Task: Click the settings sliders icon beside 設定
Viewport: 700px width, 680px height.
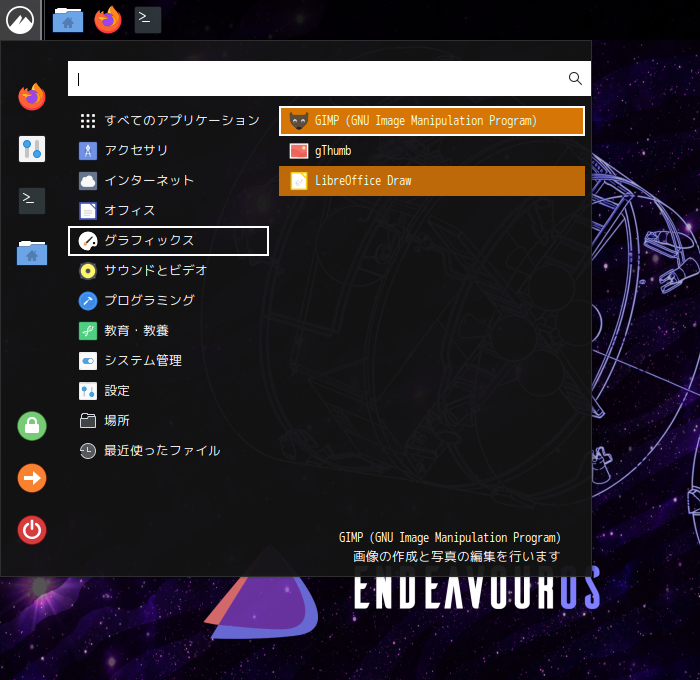Action: coord(88,391)
